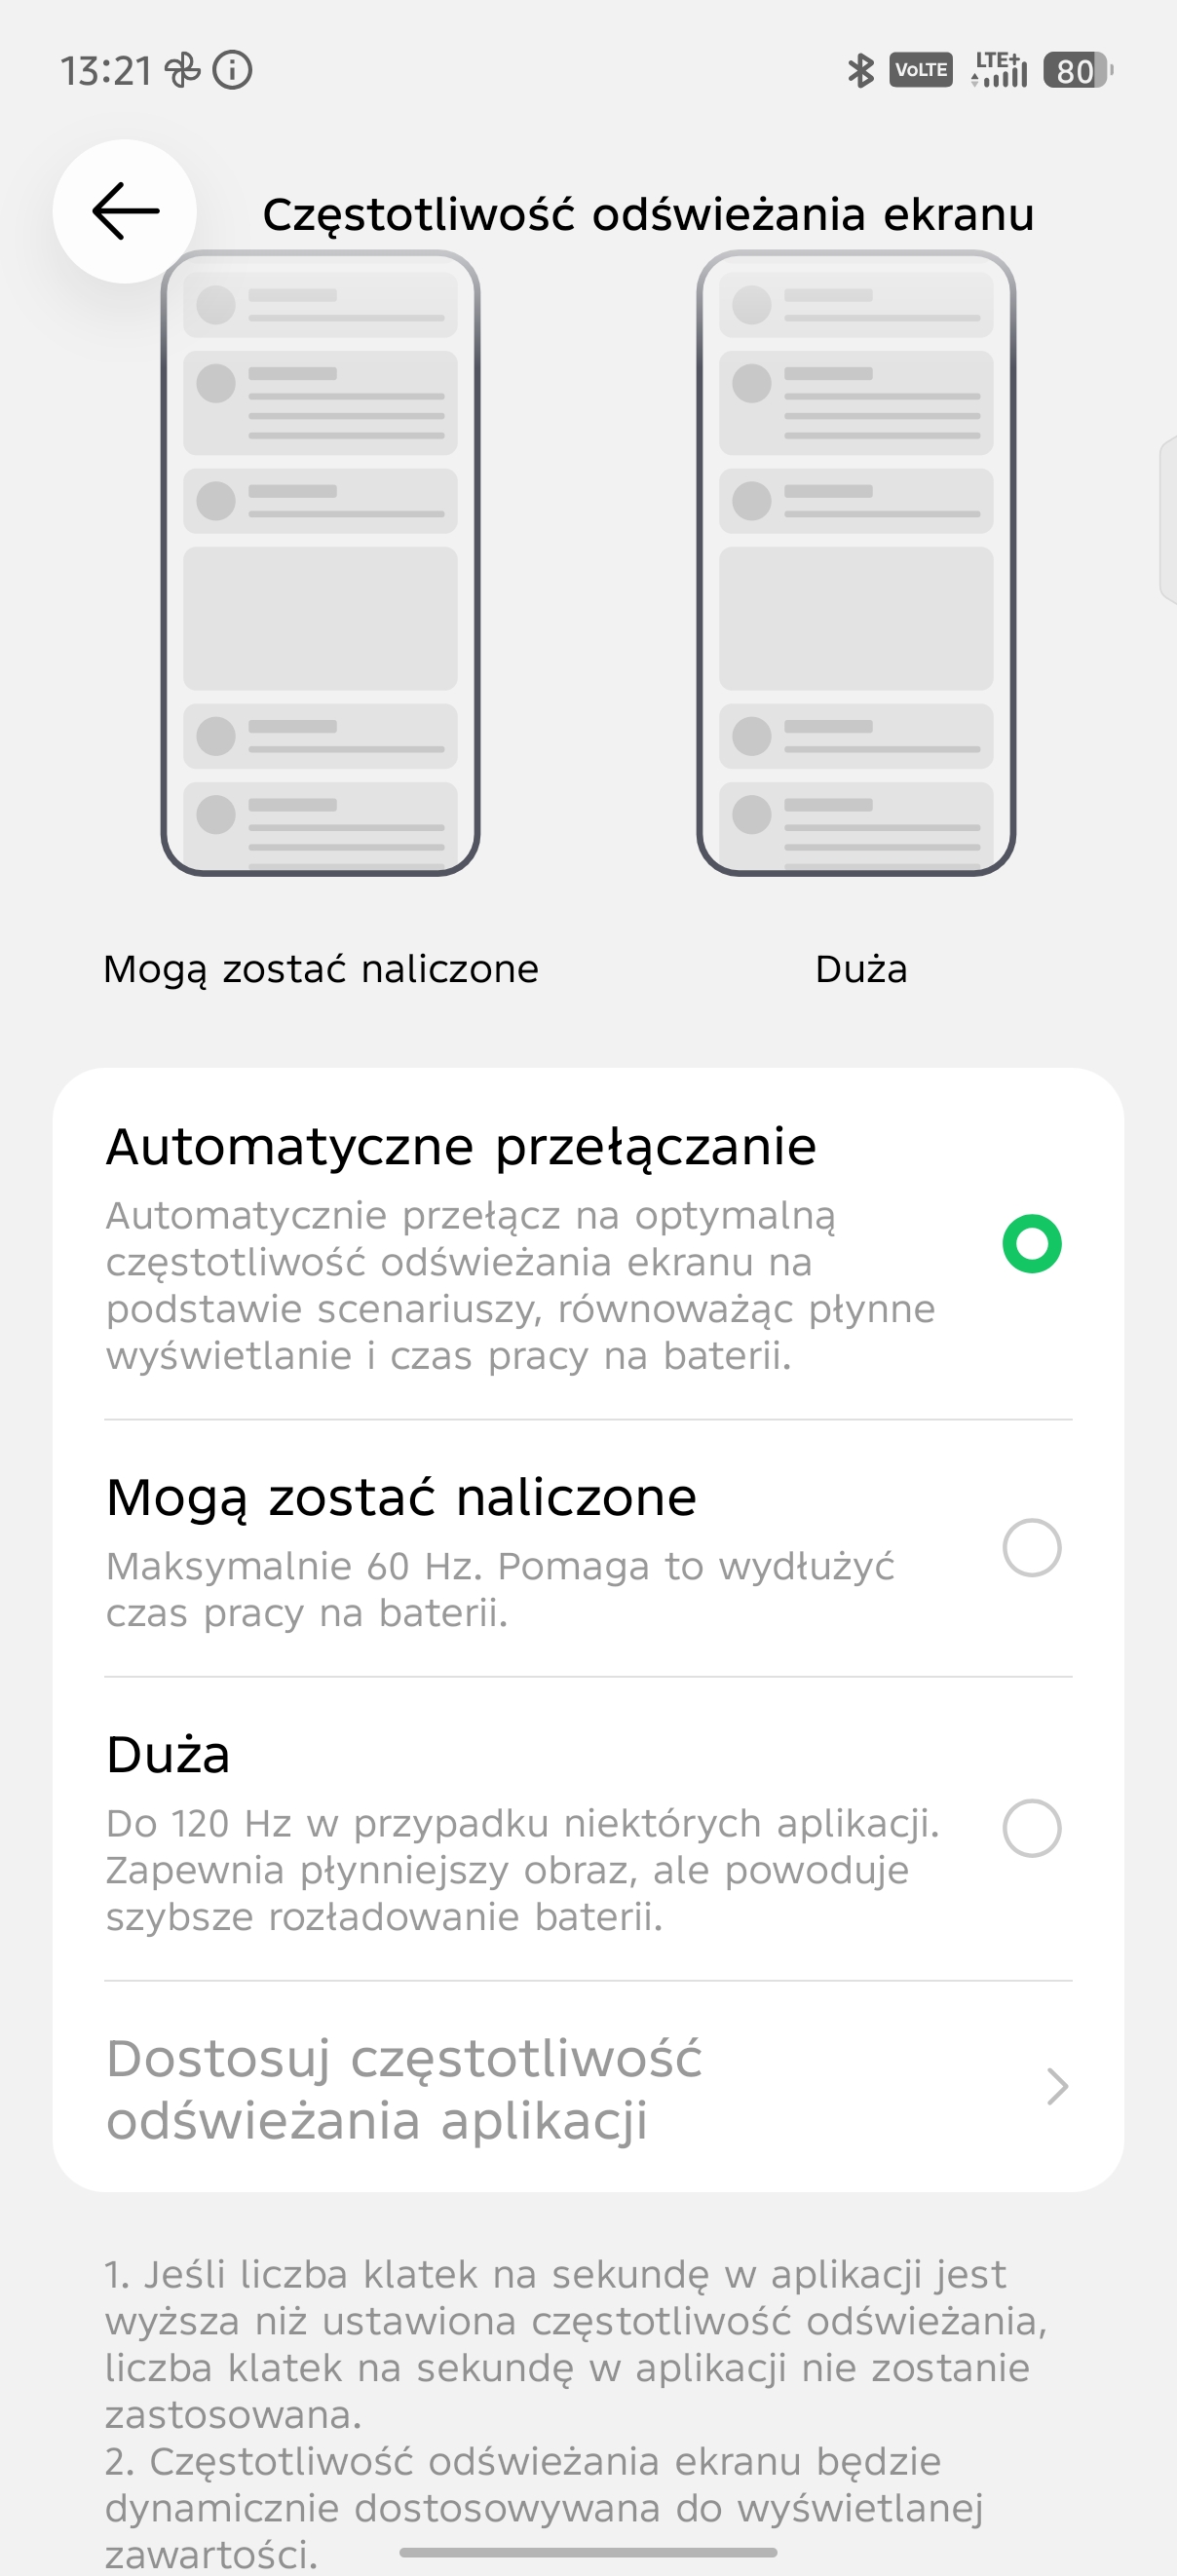Select the 60 Hz radio button
The image size is (1177, 2576).
1031,1548
